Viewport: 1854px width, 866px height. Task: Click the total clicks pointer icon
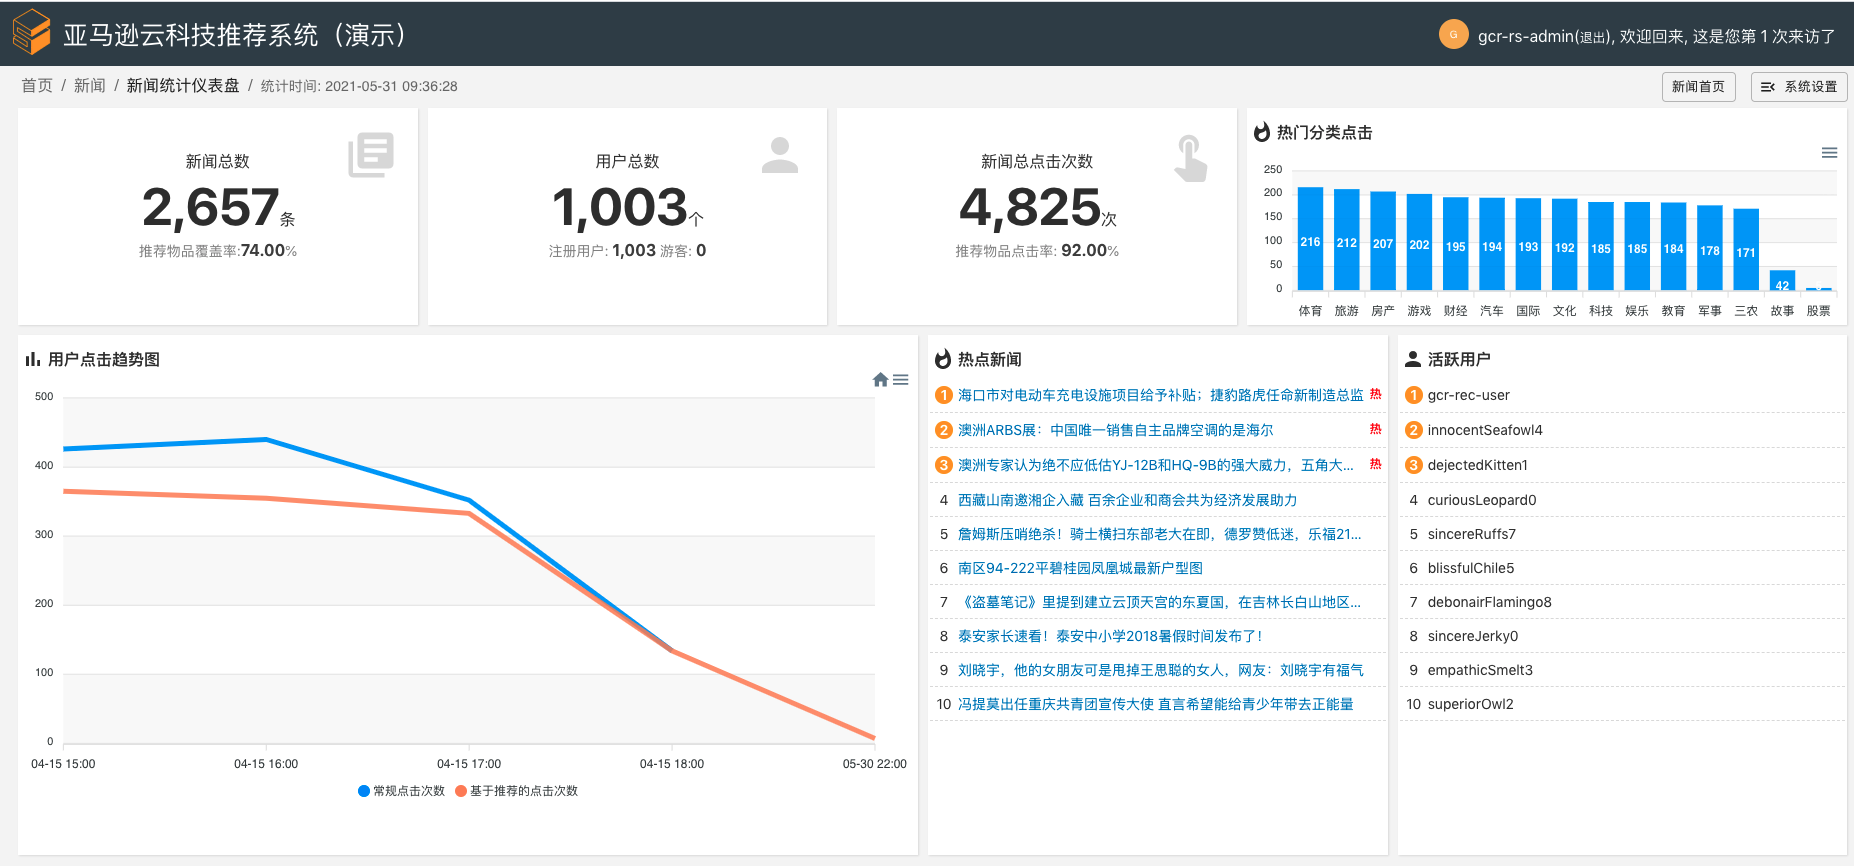[1190, 158]
